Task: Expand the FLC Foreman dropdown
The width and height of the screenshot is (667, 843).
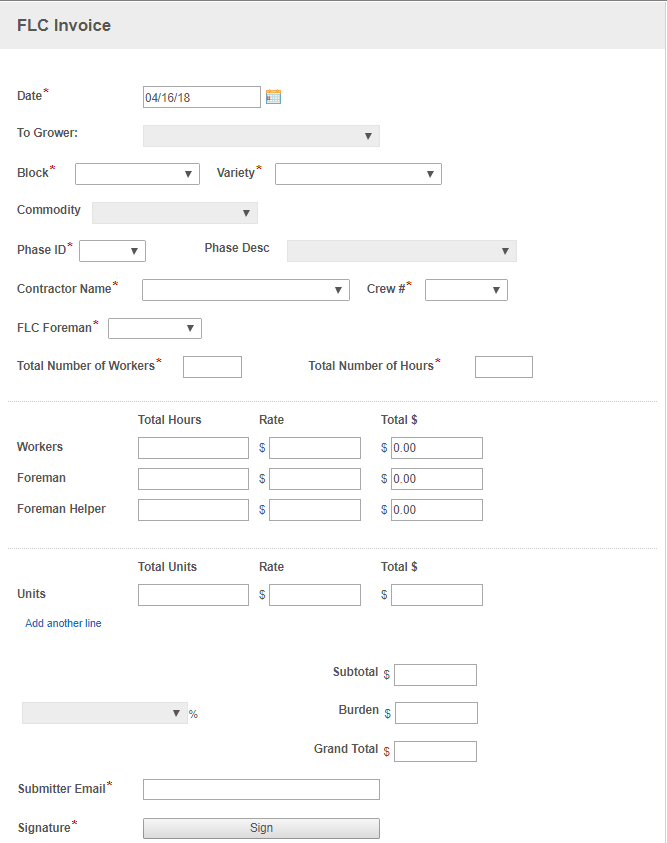Action: (154, 328)
